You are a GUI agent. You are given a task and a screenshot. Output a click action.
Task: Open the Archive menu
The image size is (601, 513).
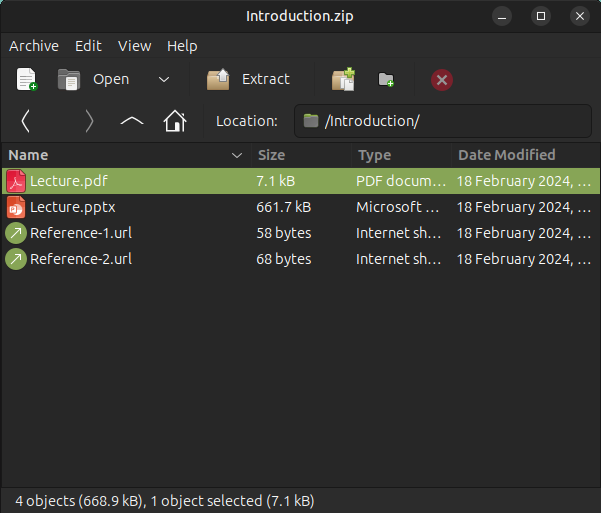tap(34, 46)
